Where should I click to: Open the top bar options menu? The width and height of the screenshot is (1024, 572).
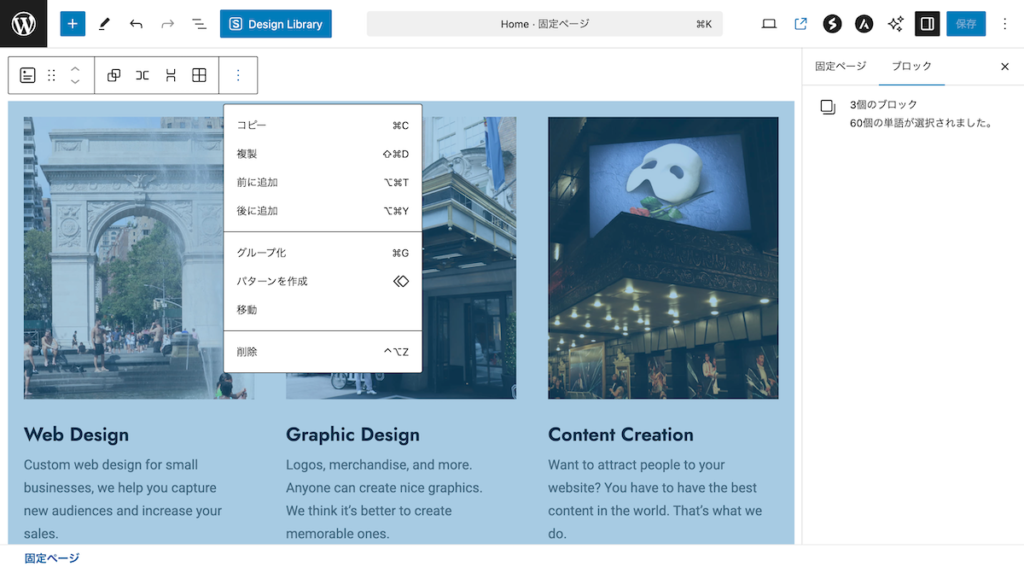click(x=1005, y=24)
